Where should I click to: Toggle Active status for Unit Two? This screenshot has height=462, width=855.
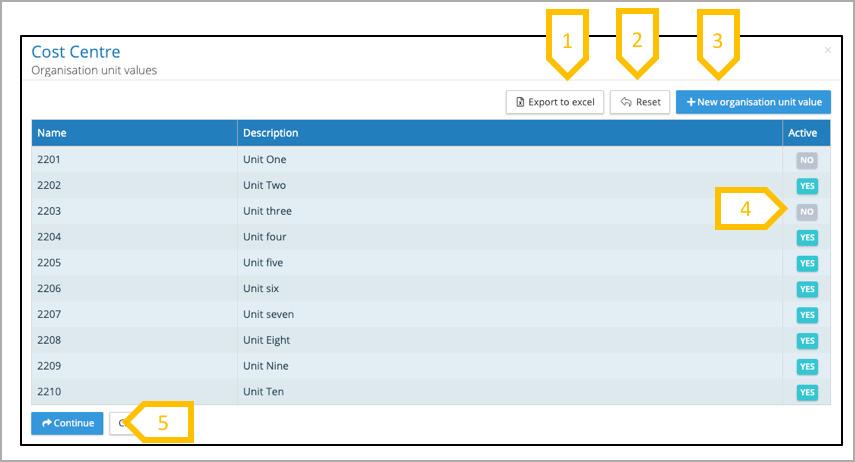click(x=807, y=186)
